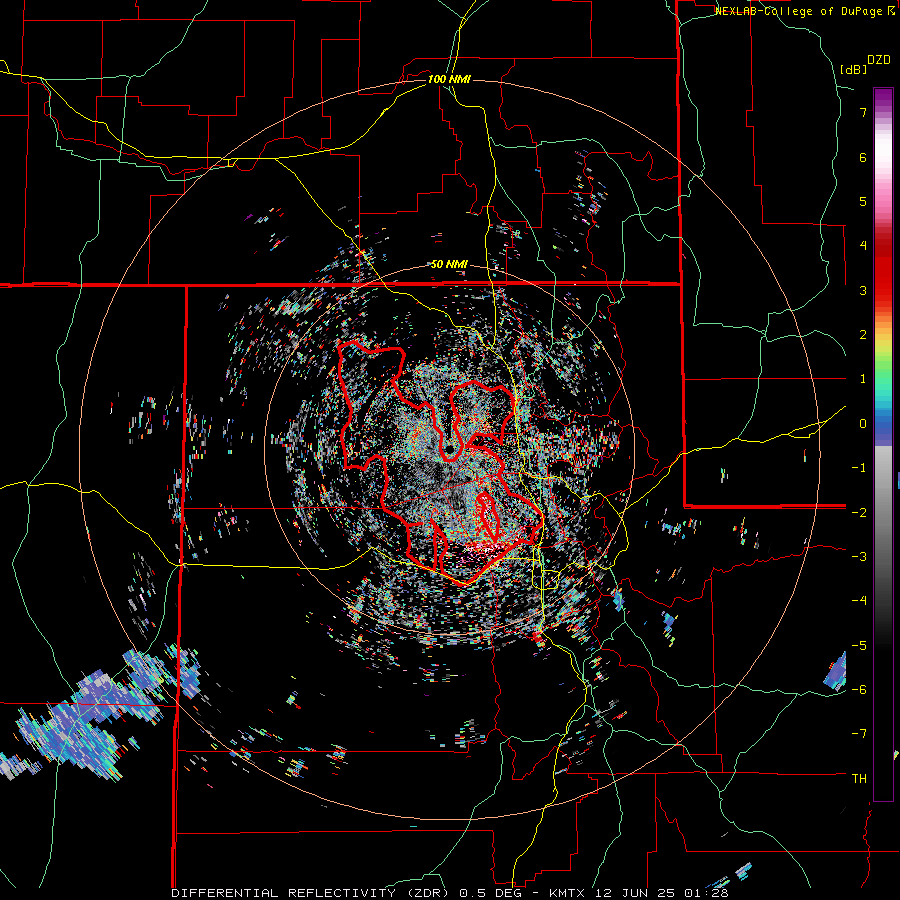Click the colorbar value 5 label
The height and width of the screenshot is (900, 900).
tap(863, 201)
